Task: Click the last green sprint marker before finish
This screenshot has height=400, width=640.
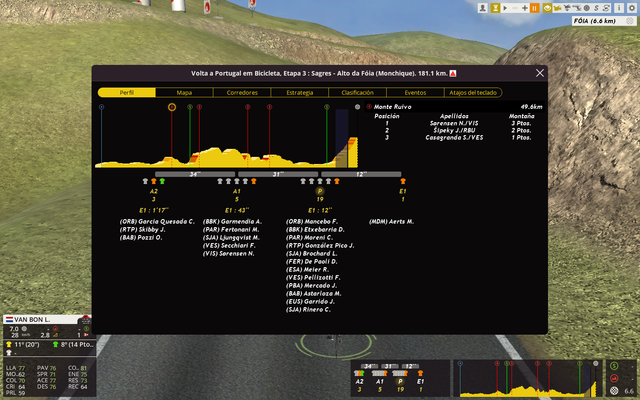Action: [x=327, y=107]
